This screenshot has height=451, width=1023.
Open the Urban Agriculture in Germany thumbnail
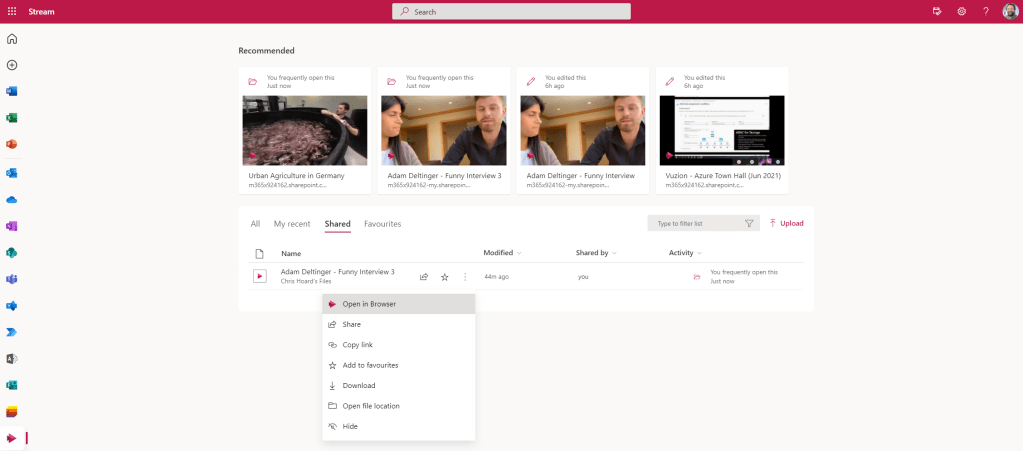(305, 130)
